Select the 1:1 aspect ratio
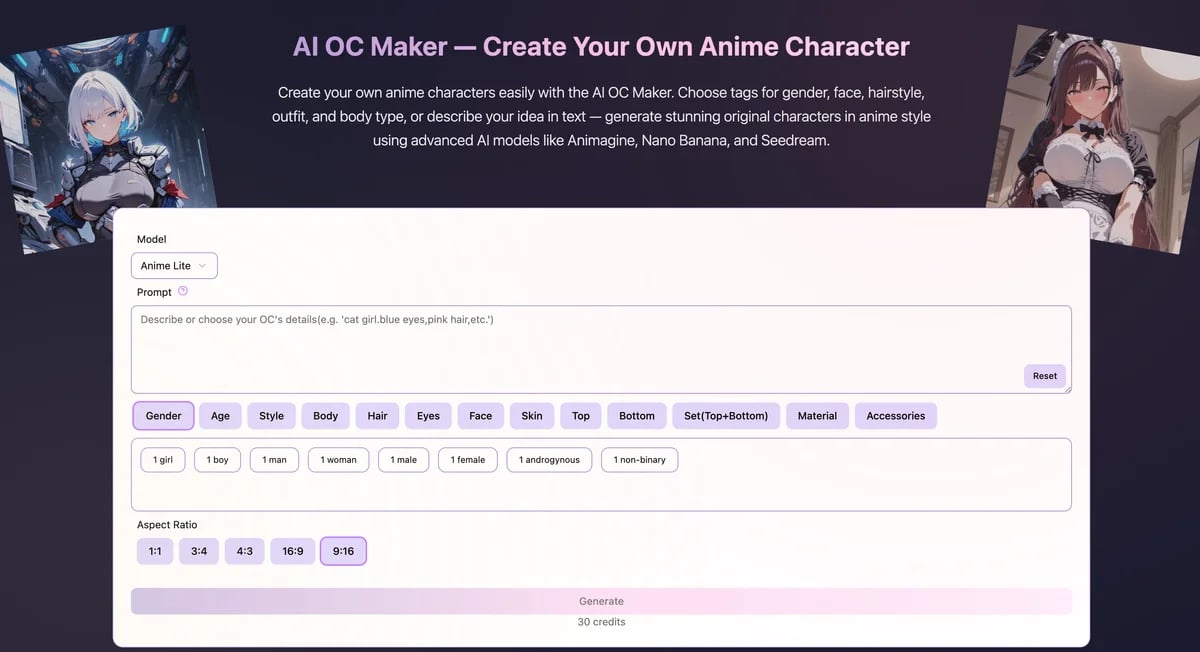Viewport: 1200px width, 652px height. pos(155,550)
